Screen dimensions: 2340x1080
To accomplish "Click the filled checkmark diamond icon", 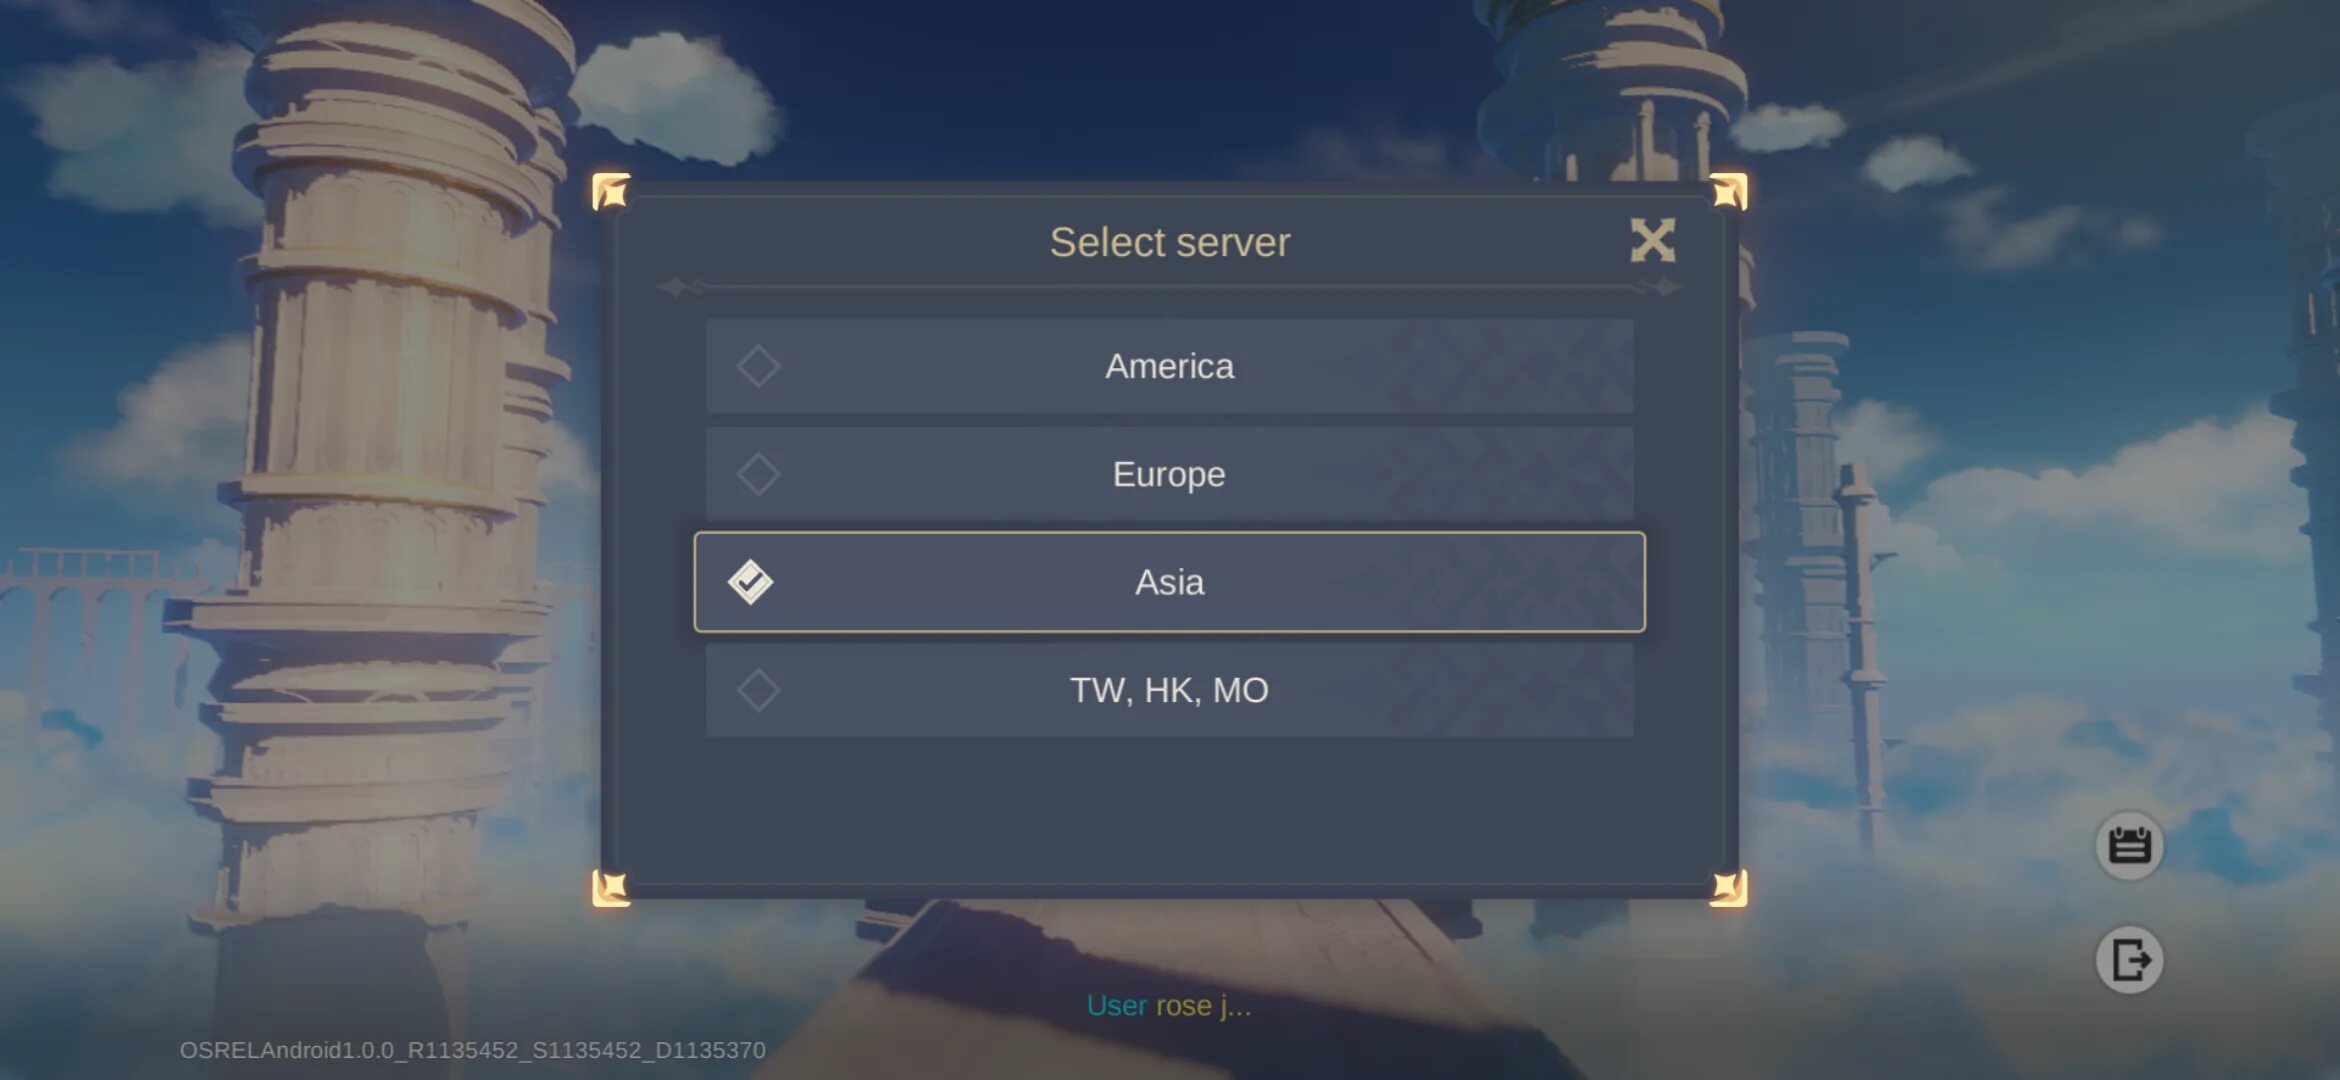I will 752,582.
